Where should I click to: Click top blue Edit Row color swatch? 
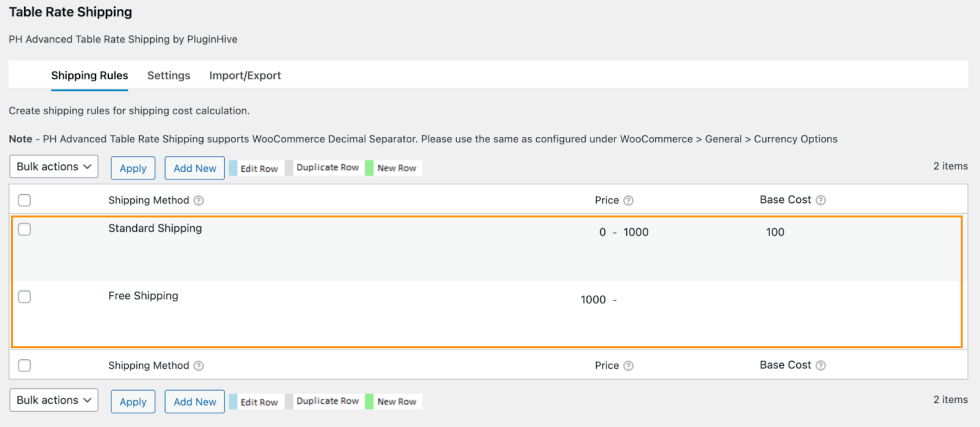tap(233, 168)
